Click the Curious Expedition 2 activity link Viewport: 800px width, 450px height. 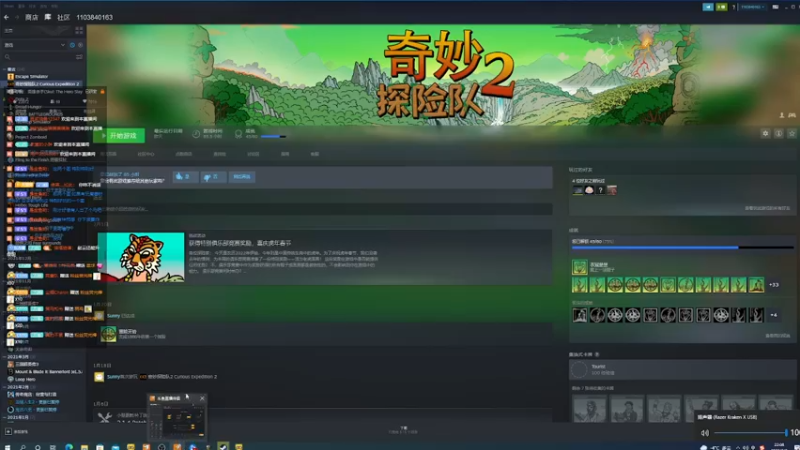click(x=182, y=377)
